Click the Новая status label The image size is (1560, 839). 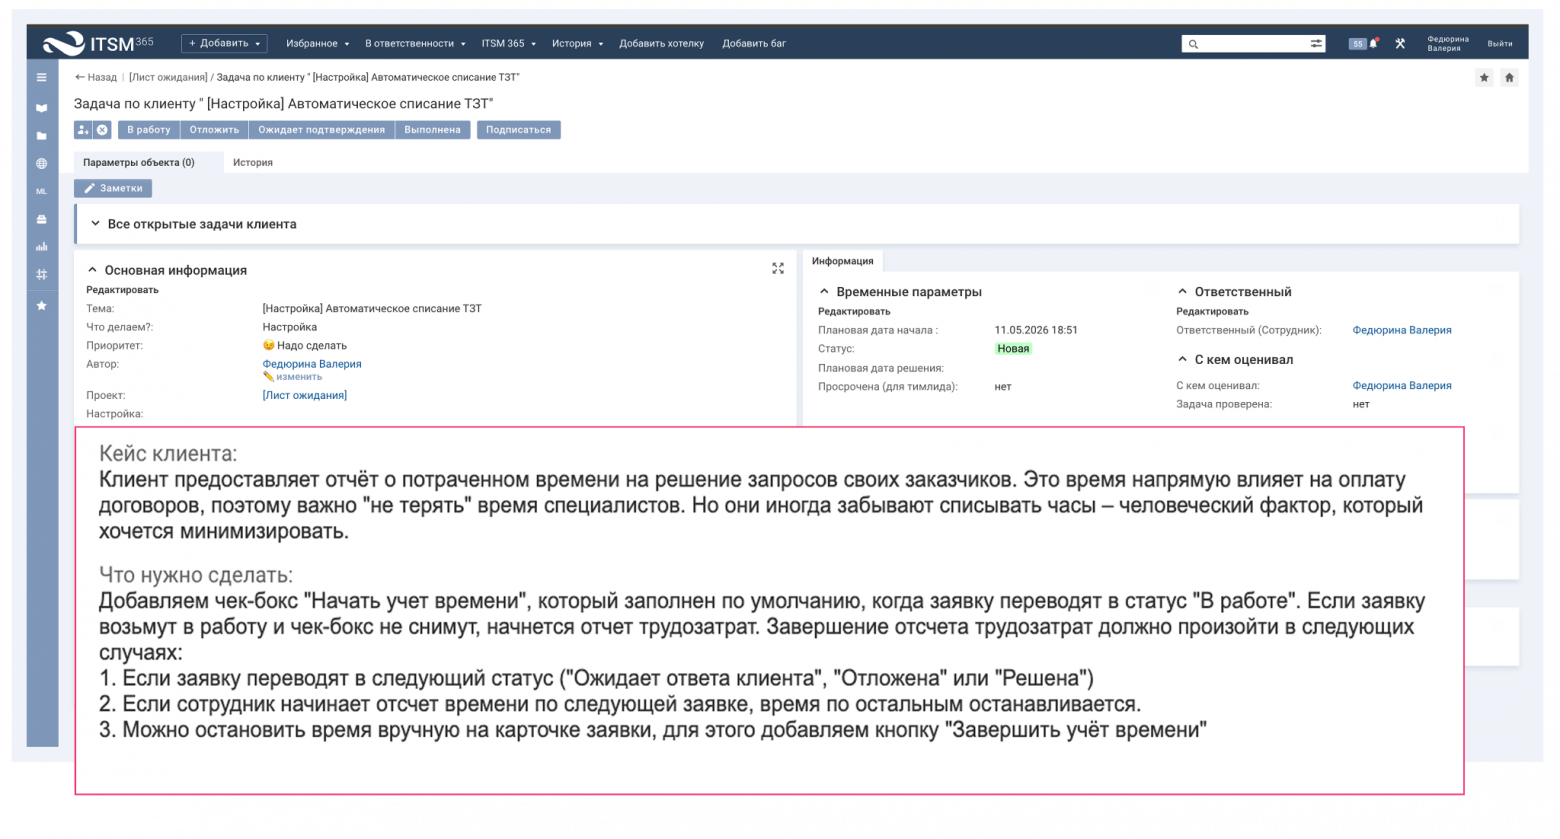(1013, 349)
